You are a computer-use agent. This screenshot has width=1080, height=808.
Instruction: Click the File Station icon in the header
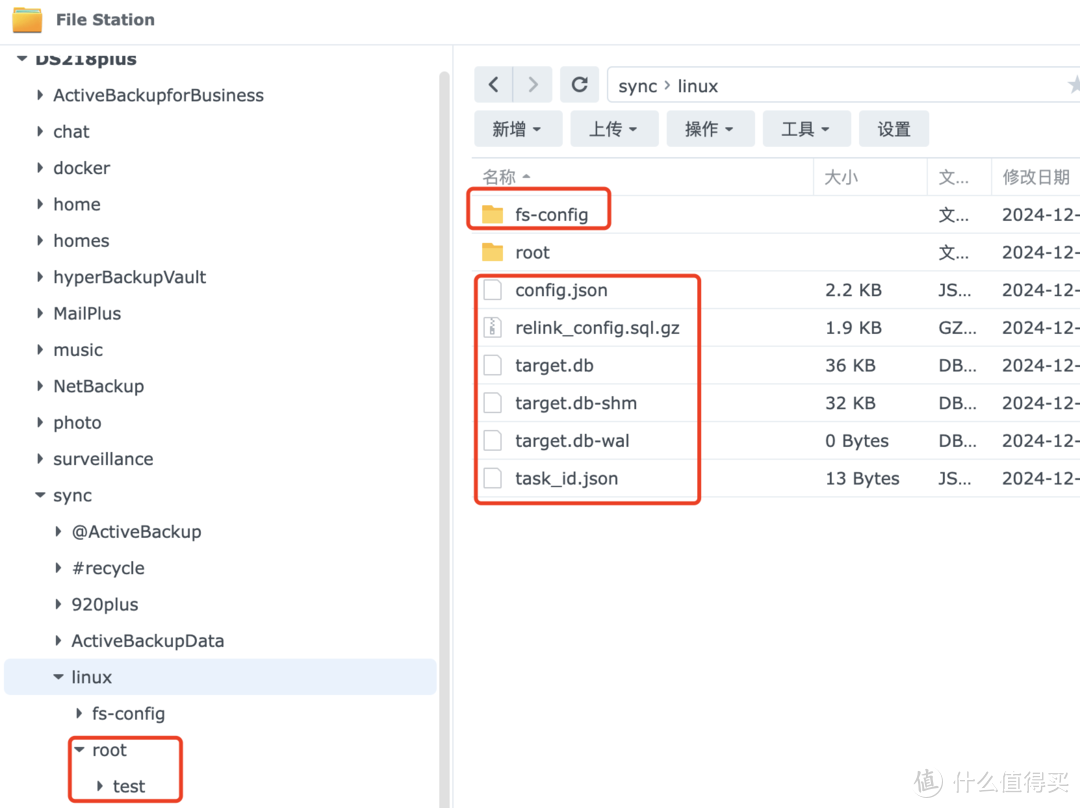(27, 19)
